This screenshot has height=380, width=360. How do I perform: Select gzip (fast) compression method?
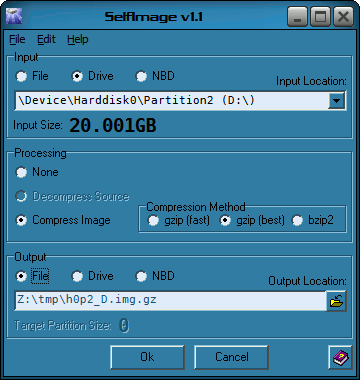179,220
